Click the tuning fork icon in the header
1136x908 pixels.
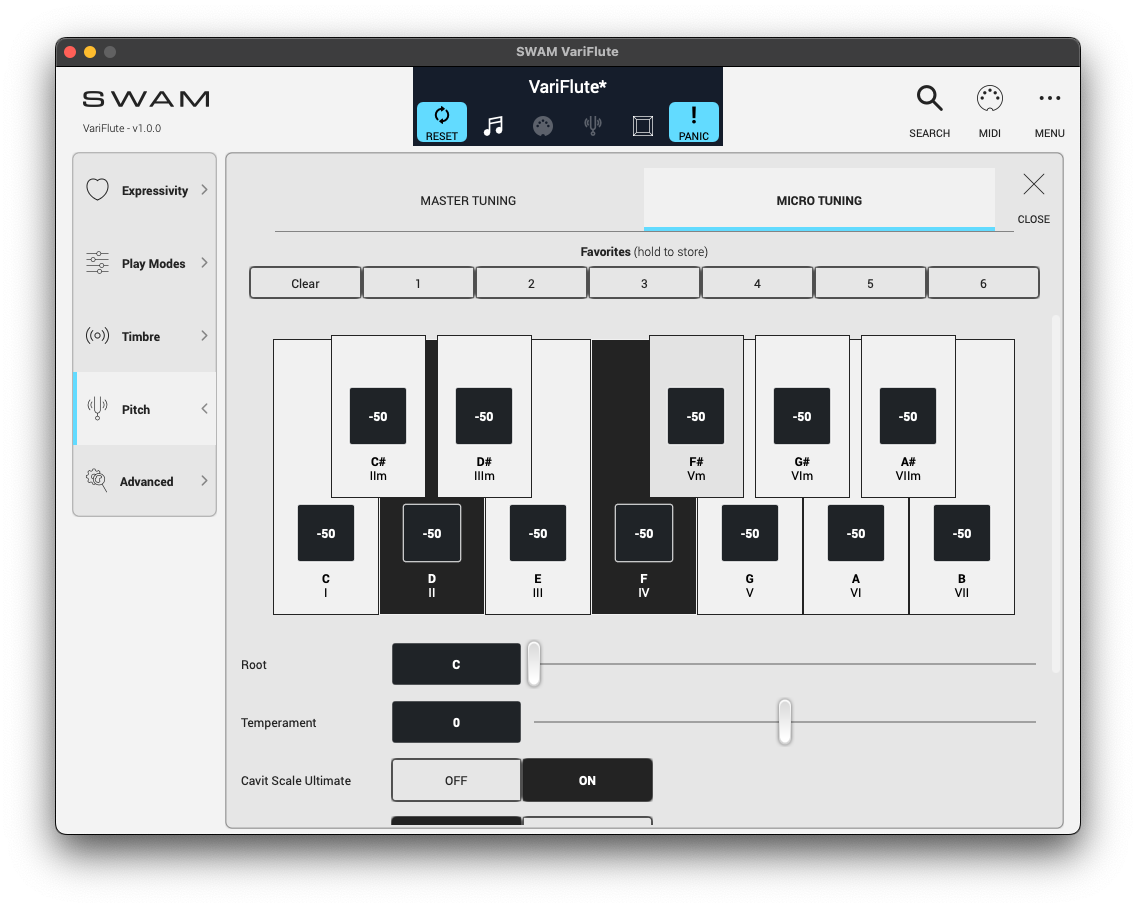pyautogui.click(x=593, y=126)
